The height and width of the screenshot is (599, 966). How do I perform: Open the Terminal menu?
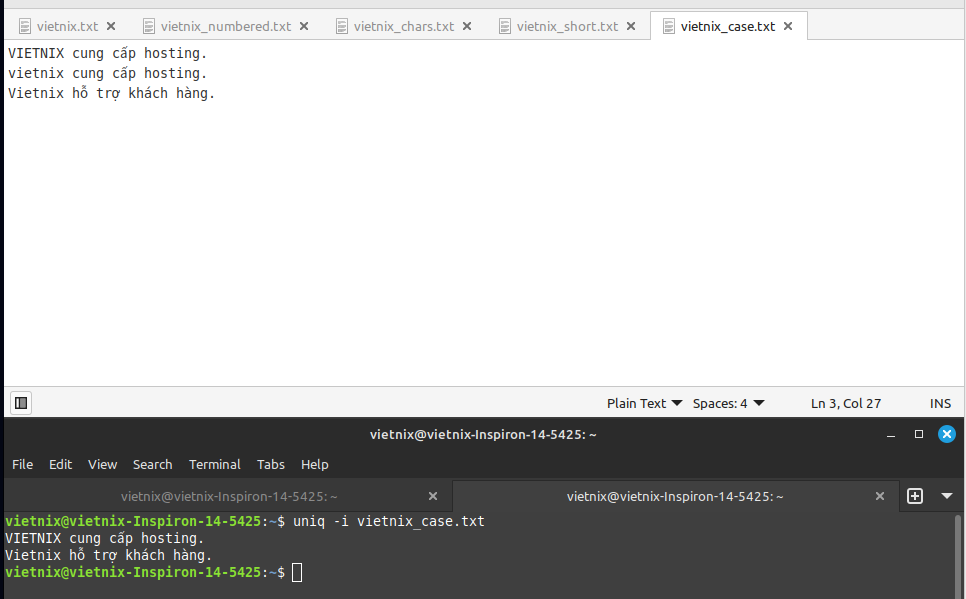pyautogui.click(x=215, y=464)
